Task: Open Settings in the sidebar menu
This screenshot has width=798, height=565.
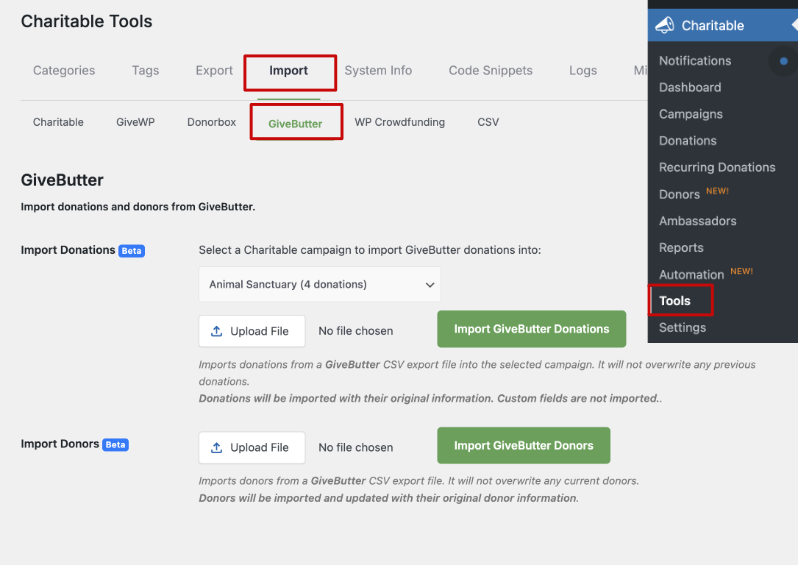Action: point(682,327)
